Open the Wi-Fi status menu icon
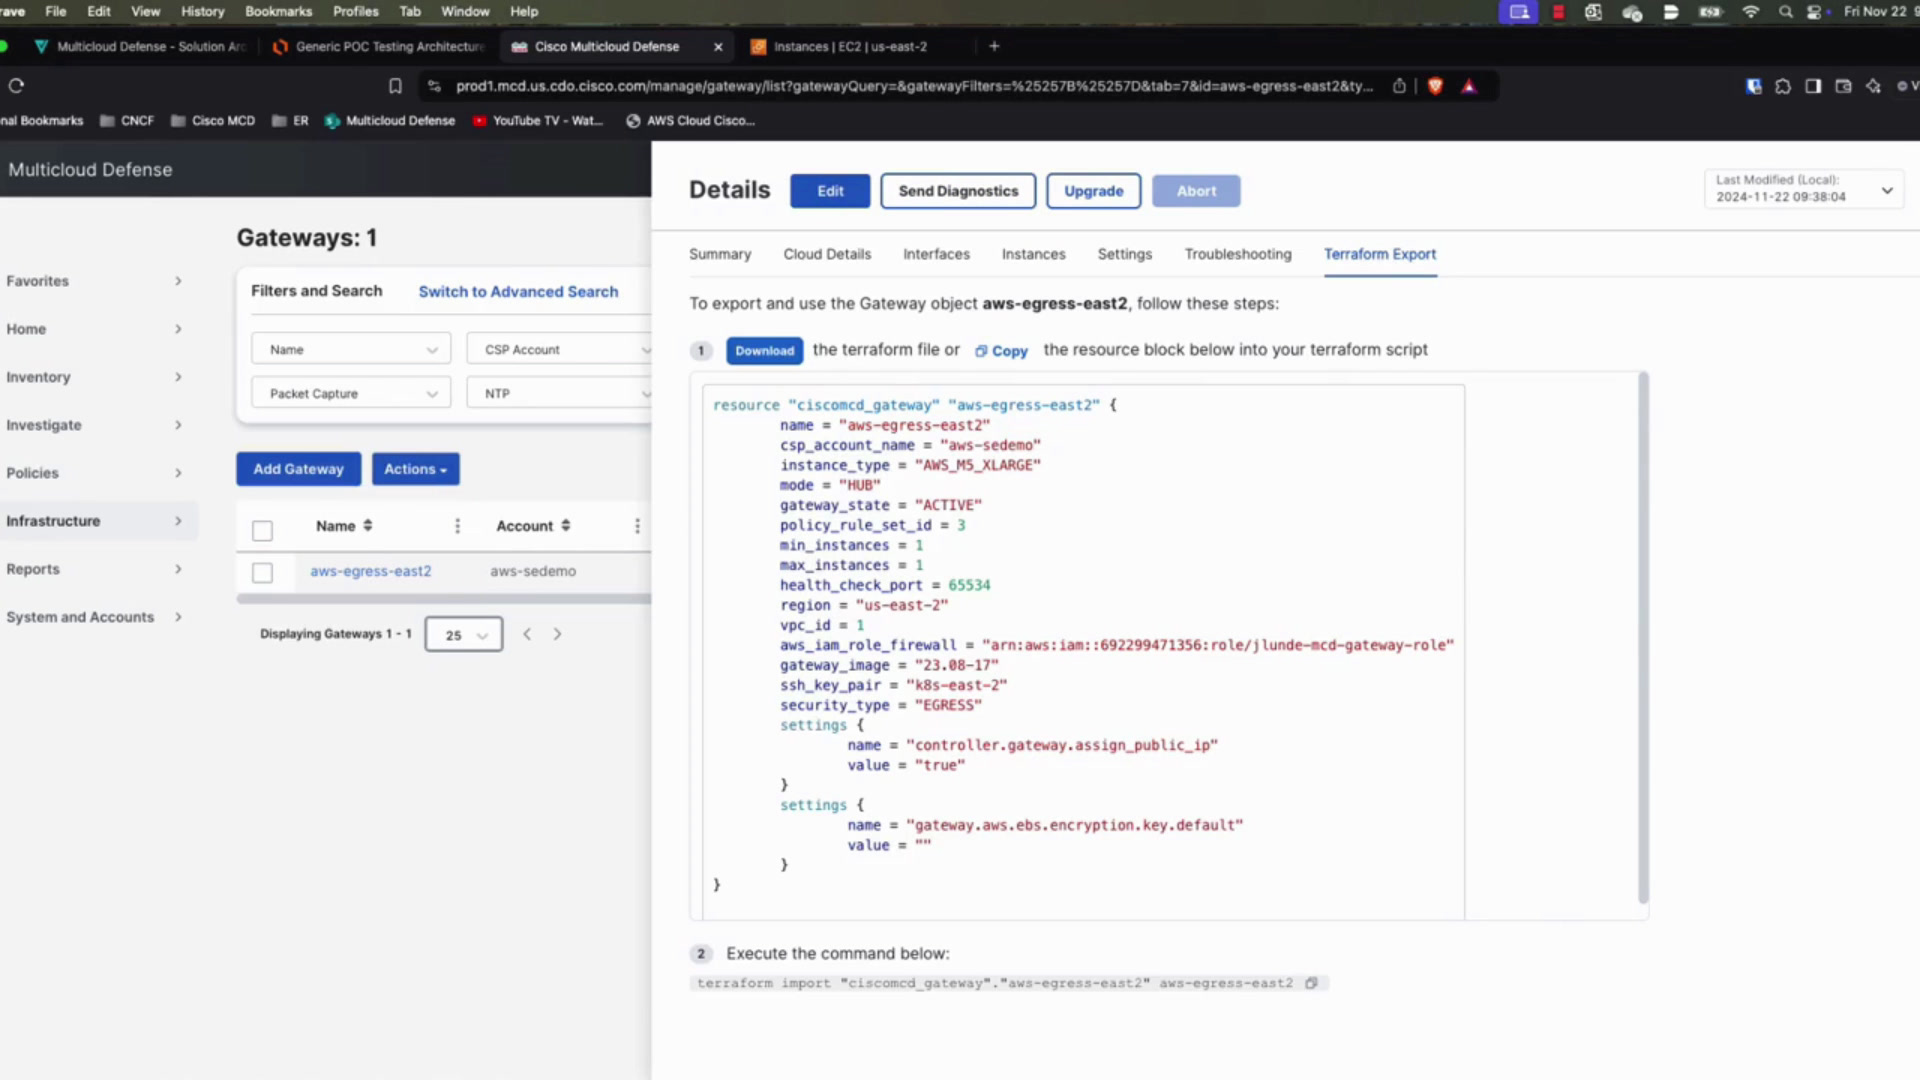Viewport: 1920px width, 1080px height. coord(1750,12)
